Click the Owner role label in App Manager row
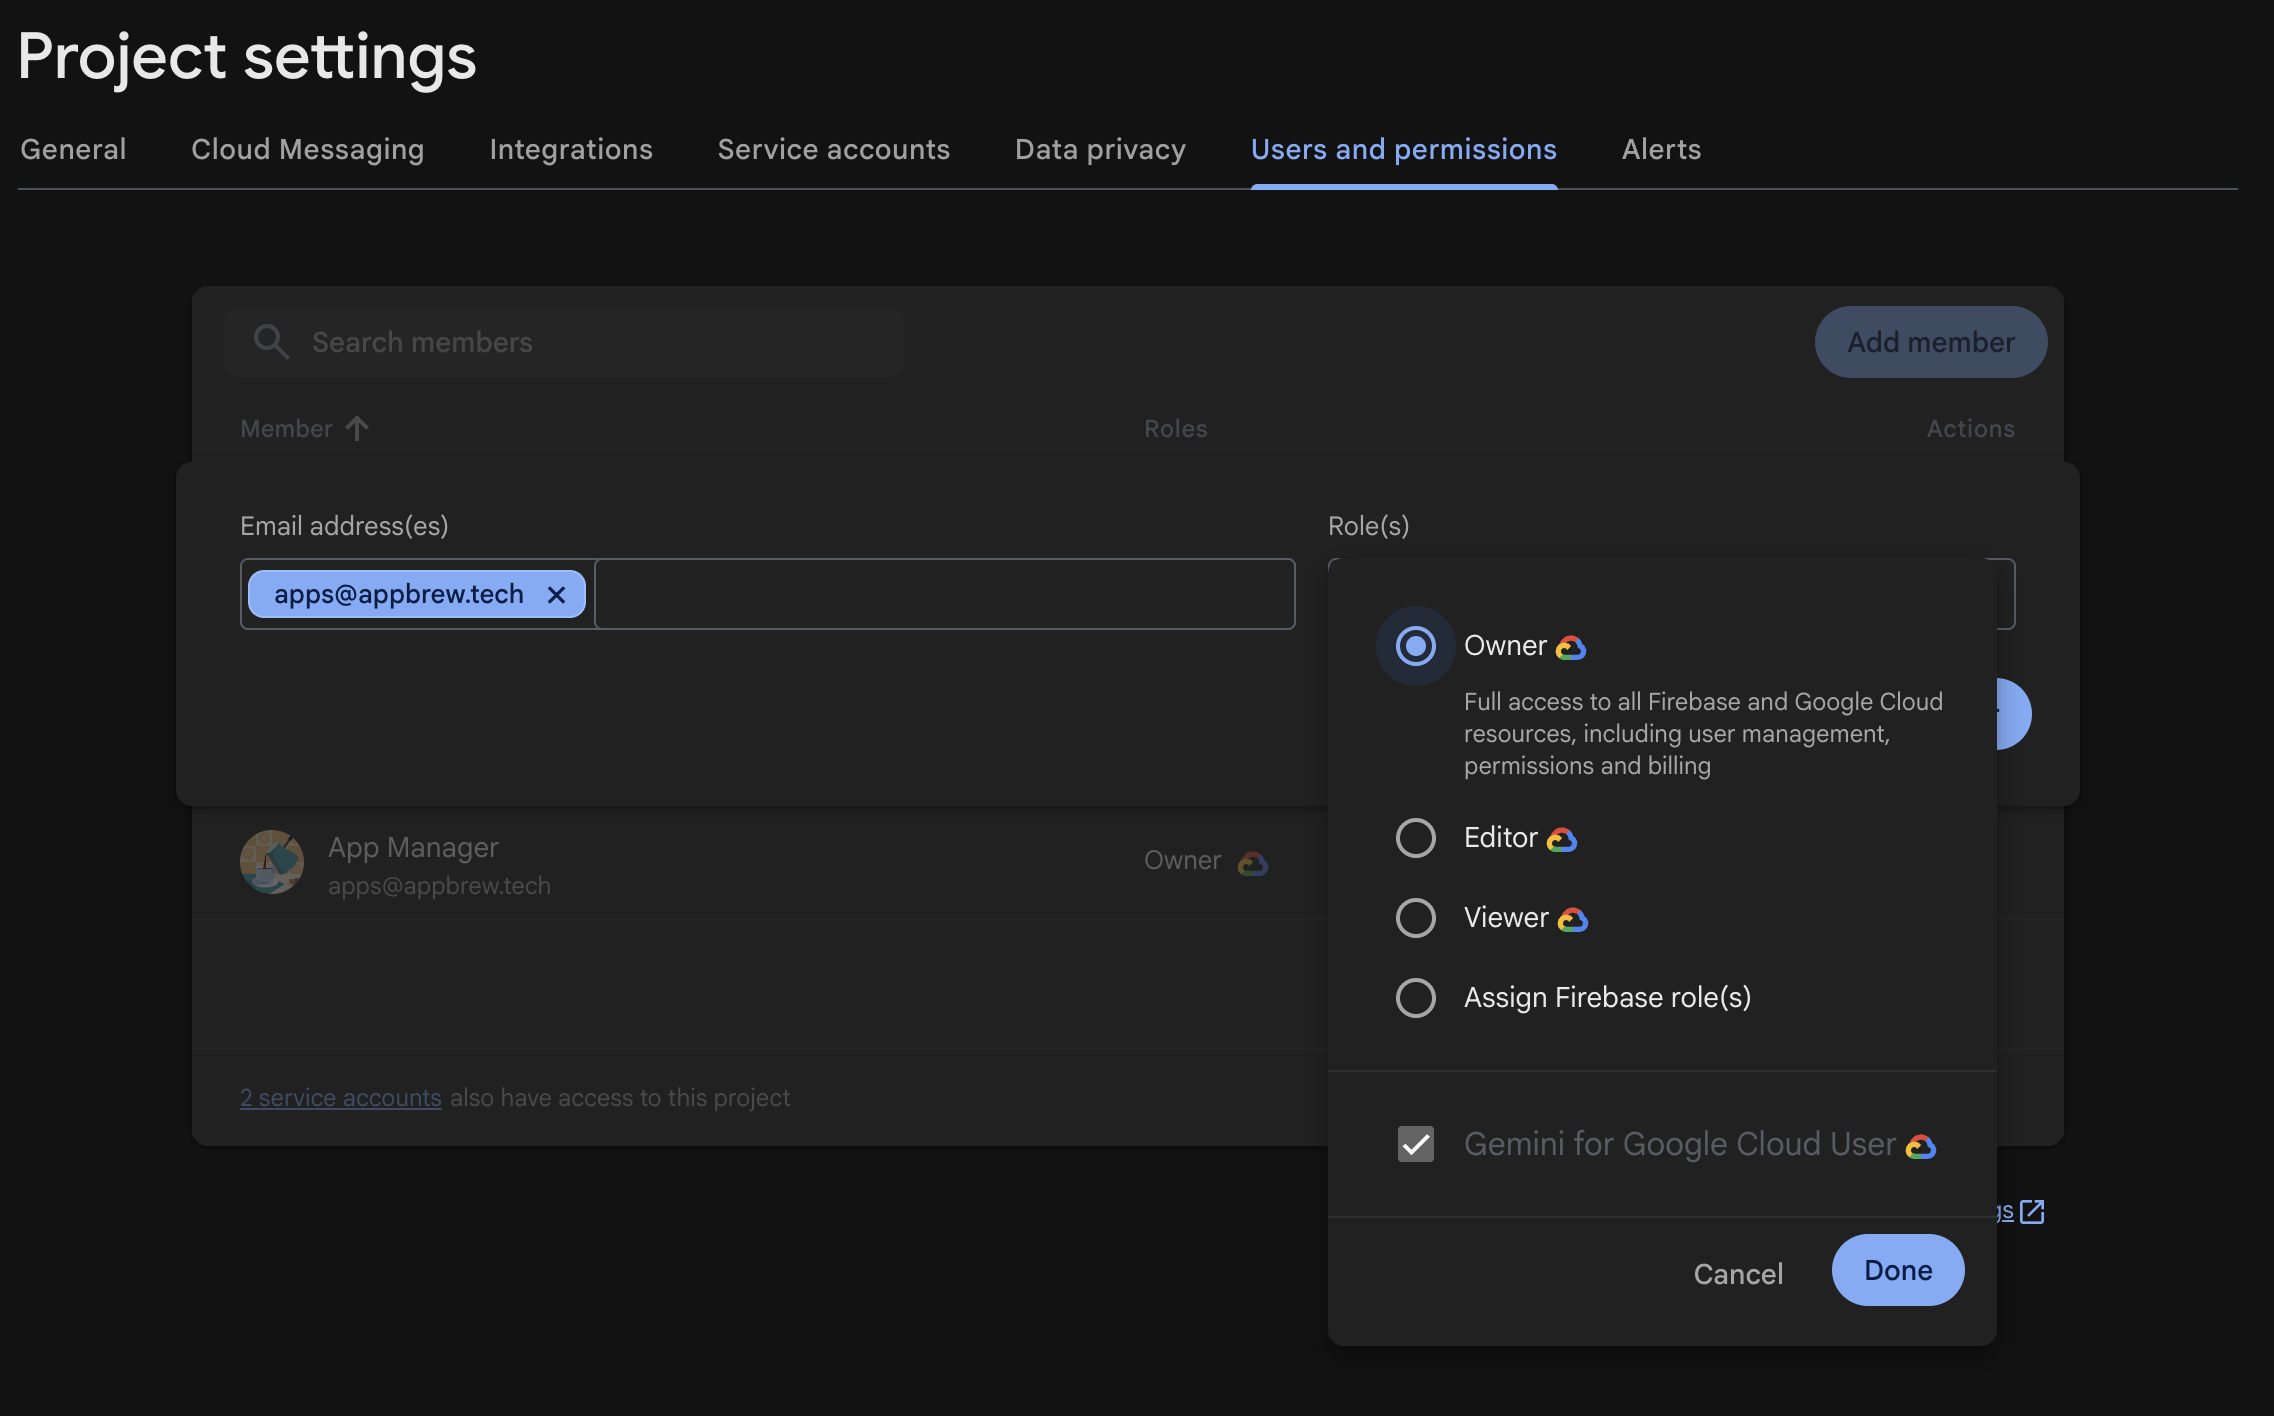 (1182, 860)
